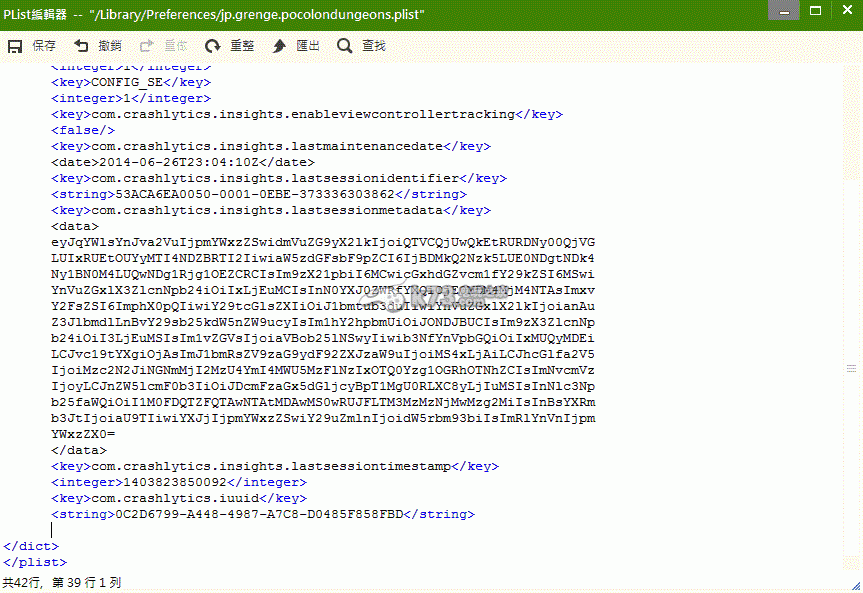Click the closing </dict> tag
This screenshot has width=863, height=593.
point(31,546)
